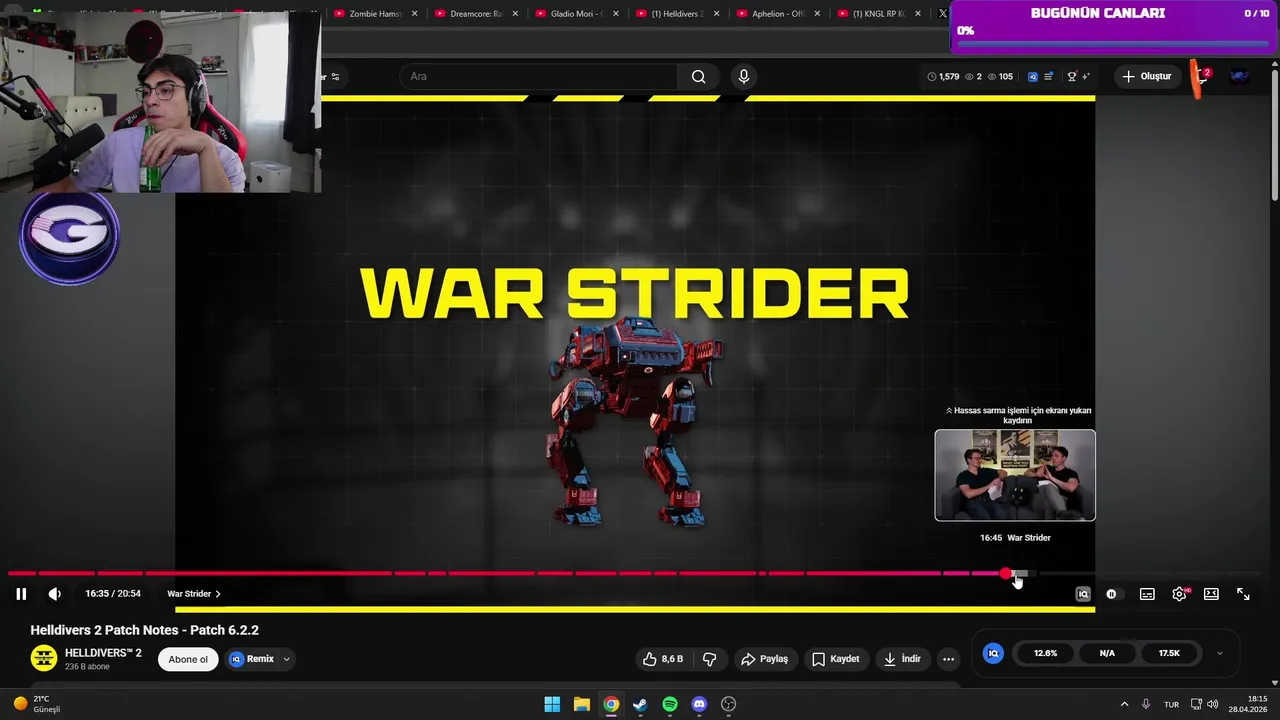This screenshot has height=720, width=1280.
Task: Show hidden tray icons chevron
Action: point(1124,704)
